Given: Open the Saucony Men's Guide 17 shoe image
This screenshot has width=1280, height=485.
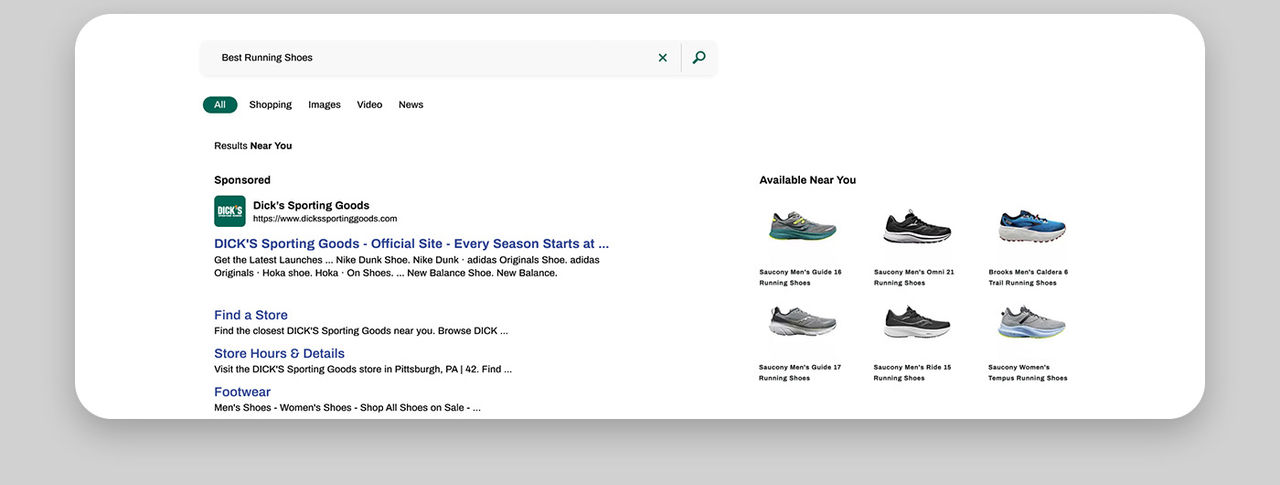Looking at the screenshot, I should tap(803, 322).
